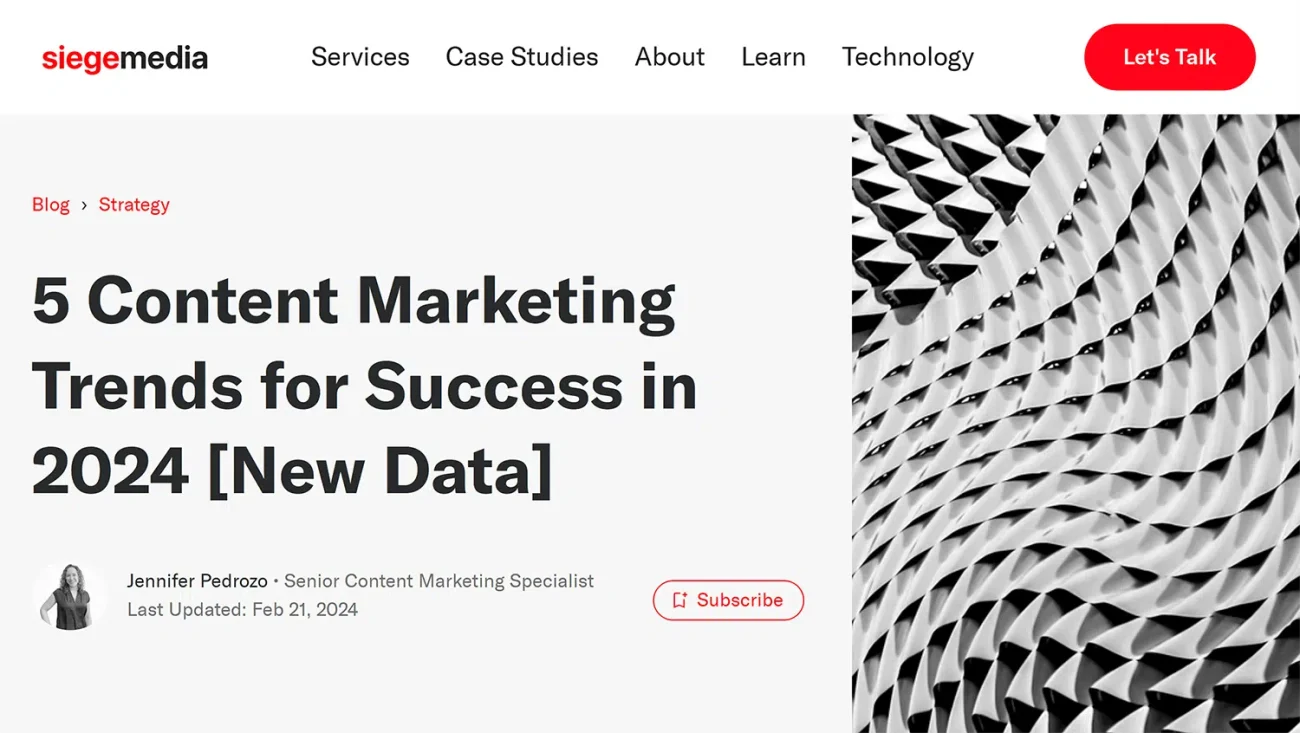Follow the Strategy breadcrumb link

click(x=134, y=204)
